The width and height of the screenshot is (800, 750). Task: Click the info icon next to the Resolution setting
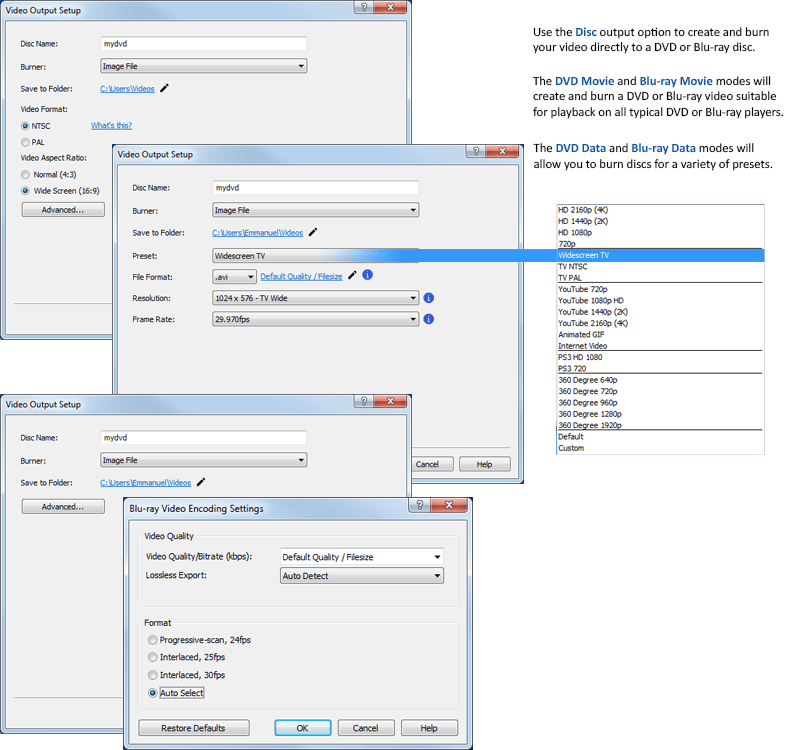[427, 296]
